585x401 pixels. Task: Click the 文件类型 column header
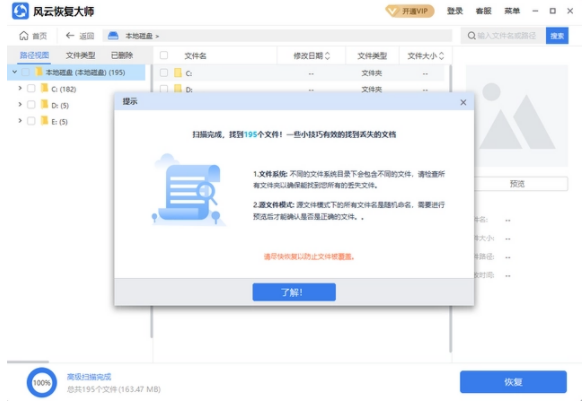coord(372,56)
